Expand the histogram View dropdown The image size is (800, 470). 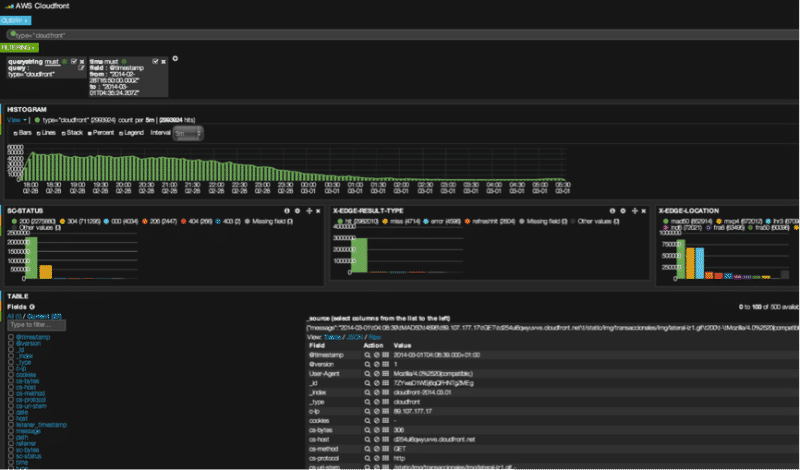[15, 120]
